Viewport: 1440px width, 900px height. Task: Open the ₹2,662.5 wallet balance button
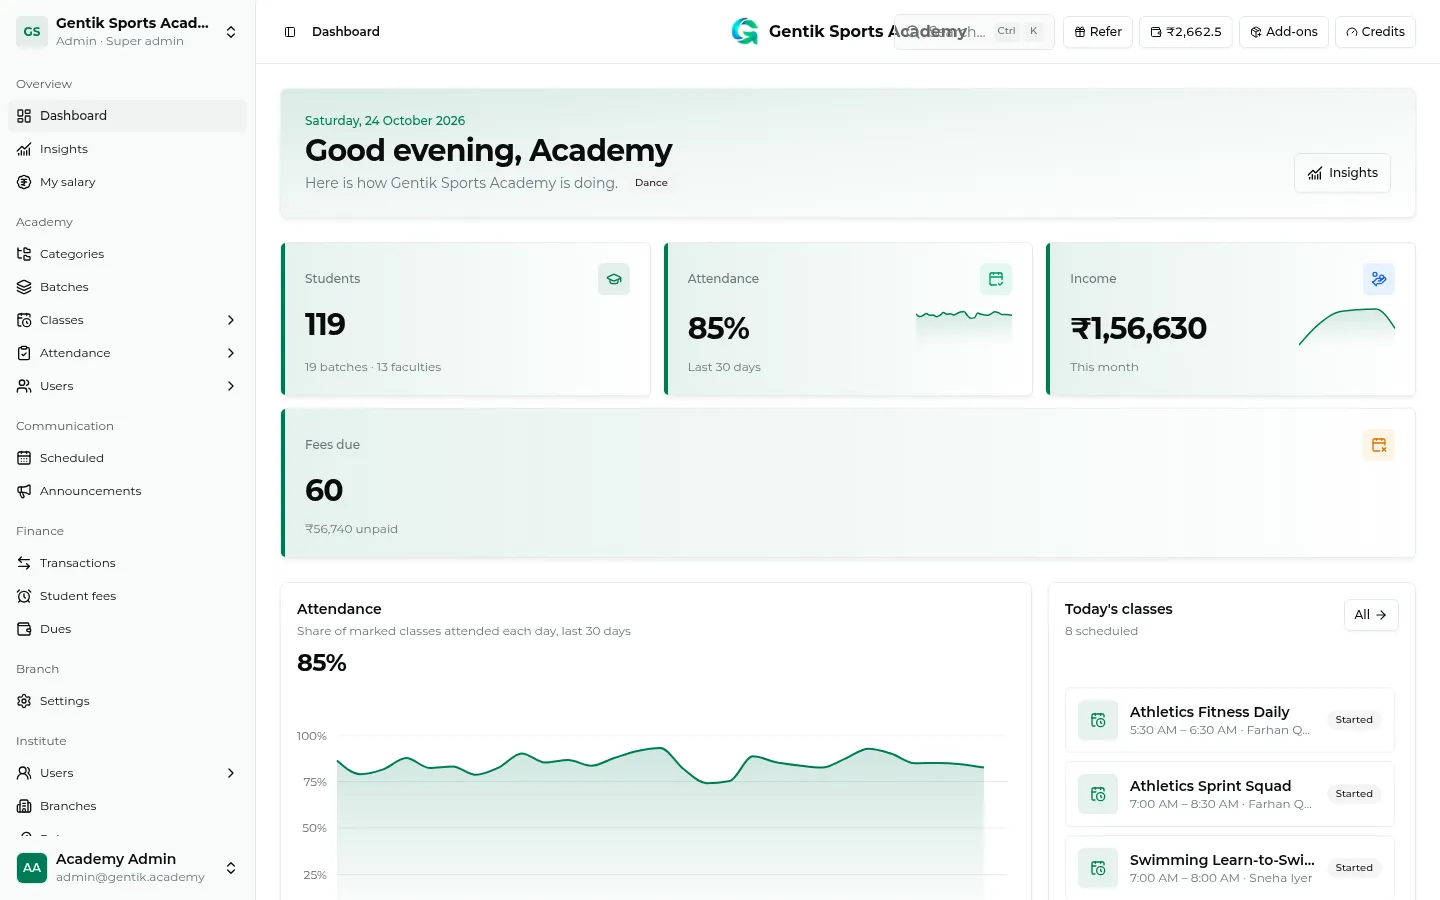point(1186,32)
